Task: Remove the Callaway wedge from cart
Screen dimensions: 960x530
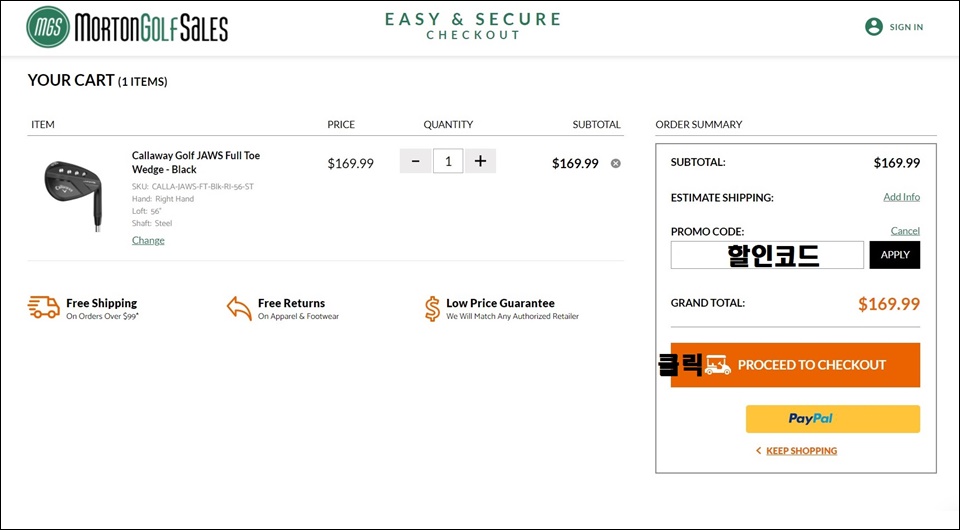Action: coord(616,163)
